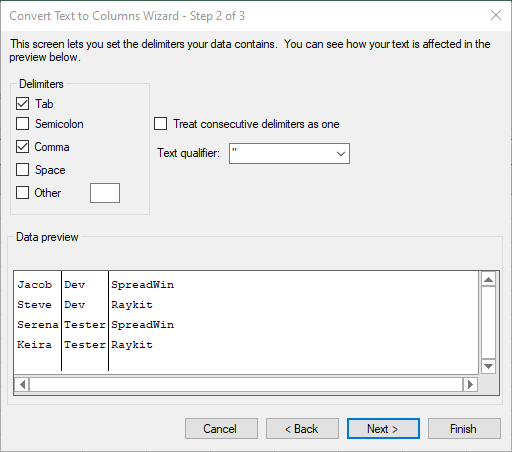Enable the Semicolon delimiter checkbox

pyautogui.click(x=22, y=124)
